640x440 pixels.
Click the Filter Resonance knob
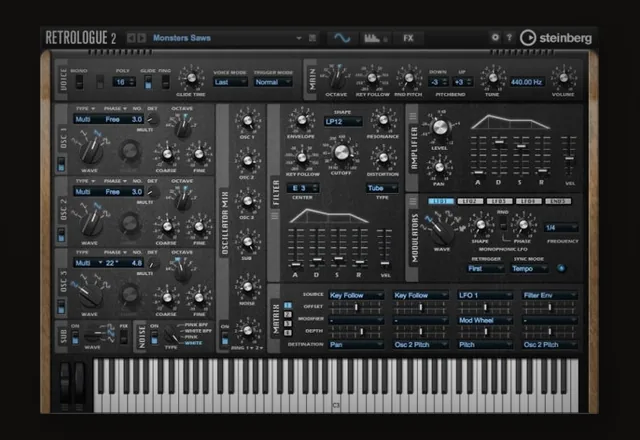coord(383,120)
